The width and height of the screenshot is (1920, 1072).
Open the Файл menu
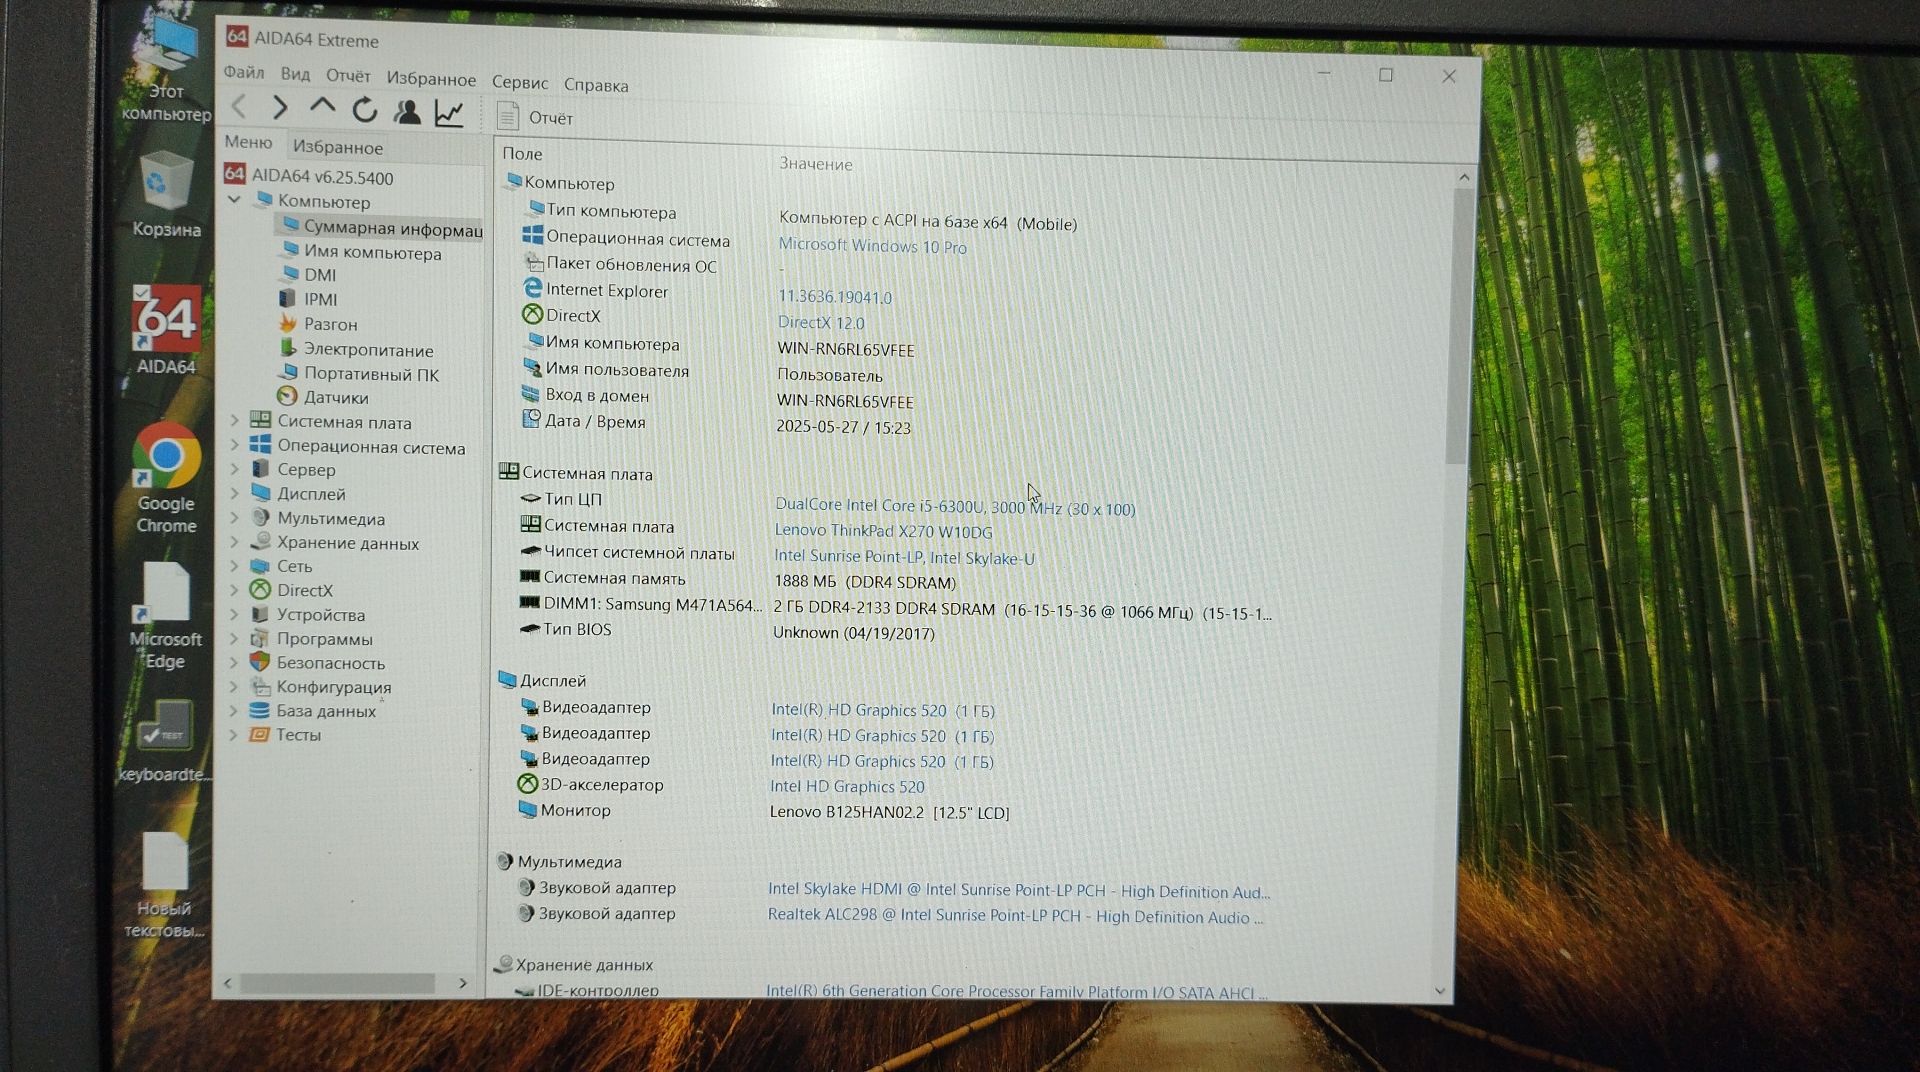pyautogui.click(x=243, y=72)
